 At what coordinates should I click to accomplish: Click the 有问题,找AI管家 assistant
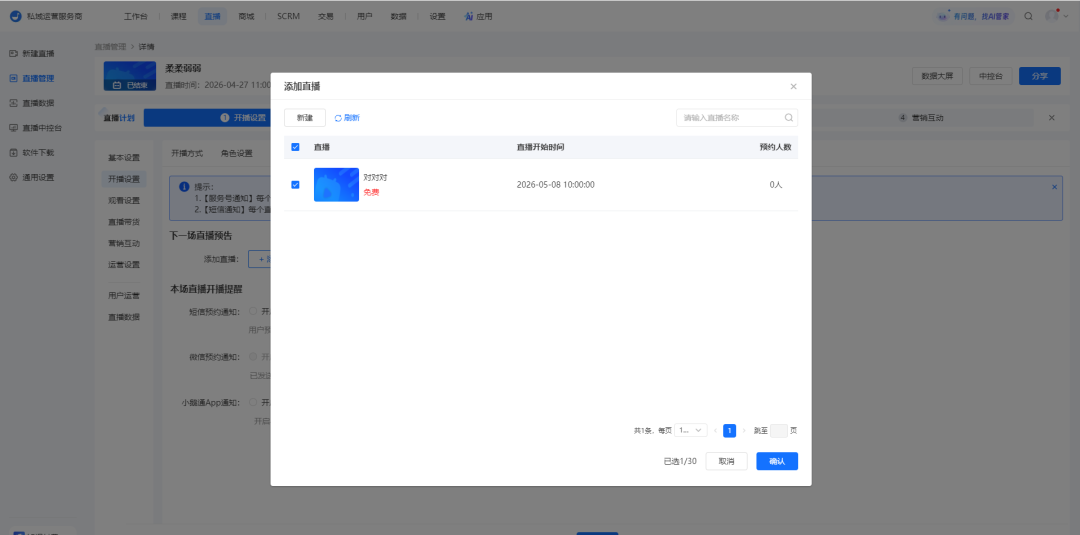[x=977, y=17]
